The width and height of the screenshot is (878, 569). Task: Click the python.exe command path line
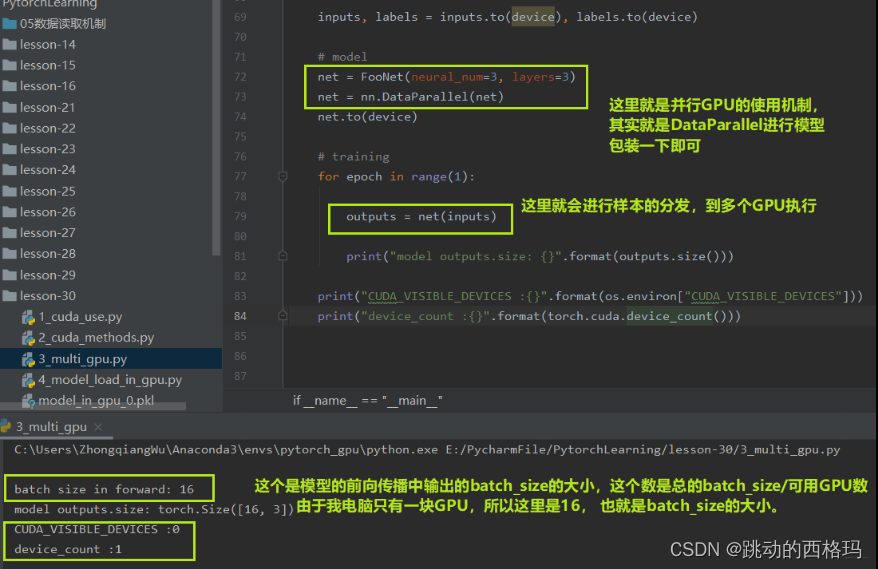427,450
